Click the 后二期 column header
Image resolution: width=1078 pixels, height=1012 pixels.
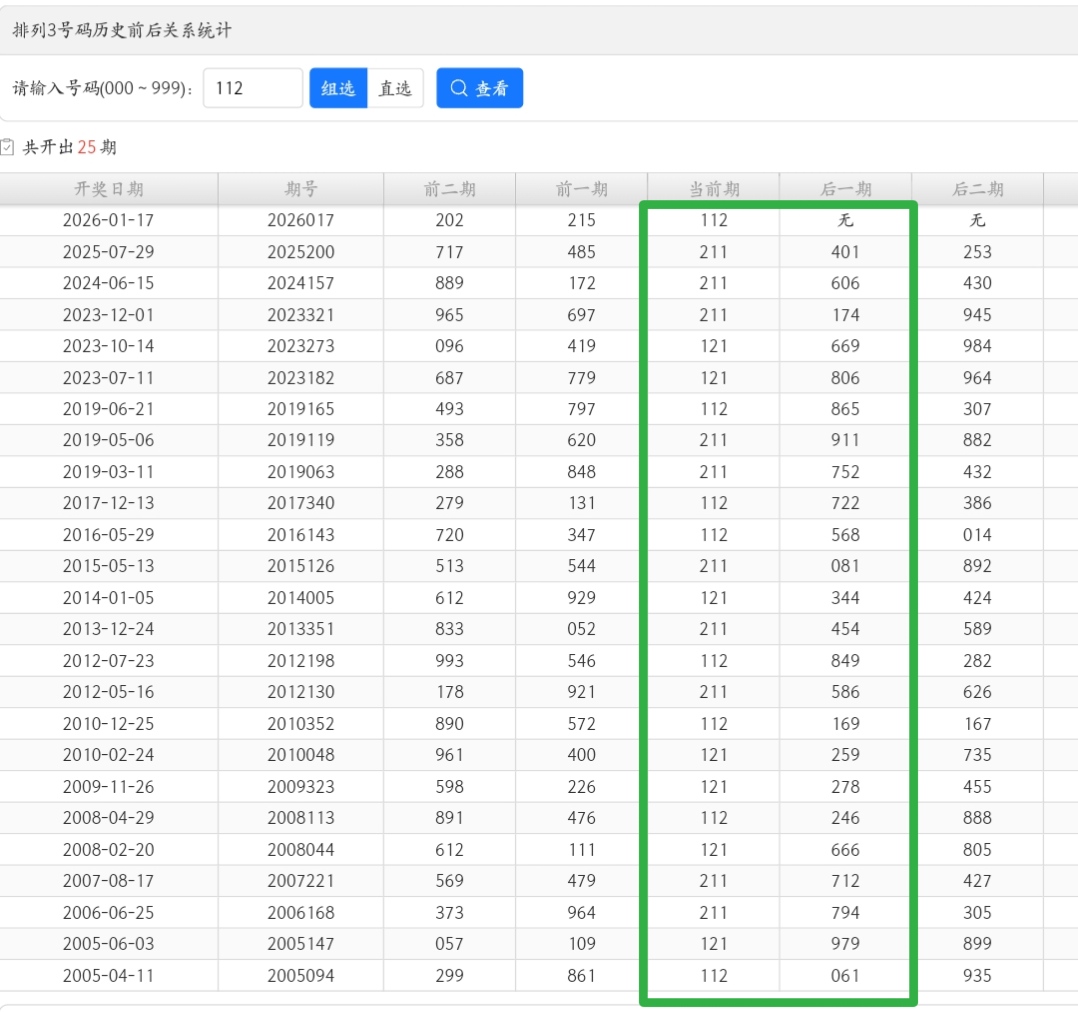[x=977, y=189]
